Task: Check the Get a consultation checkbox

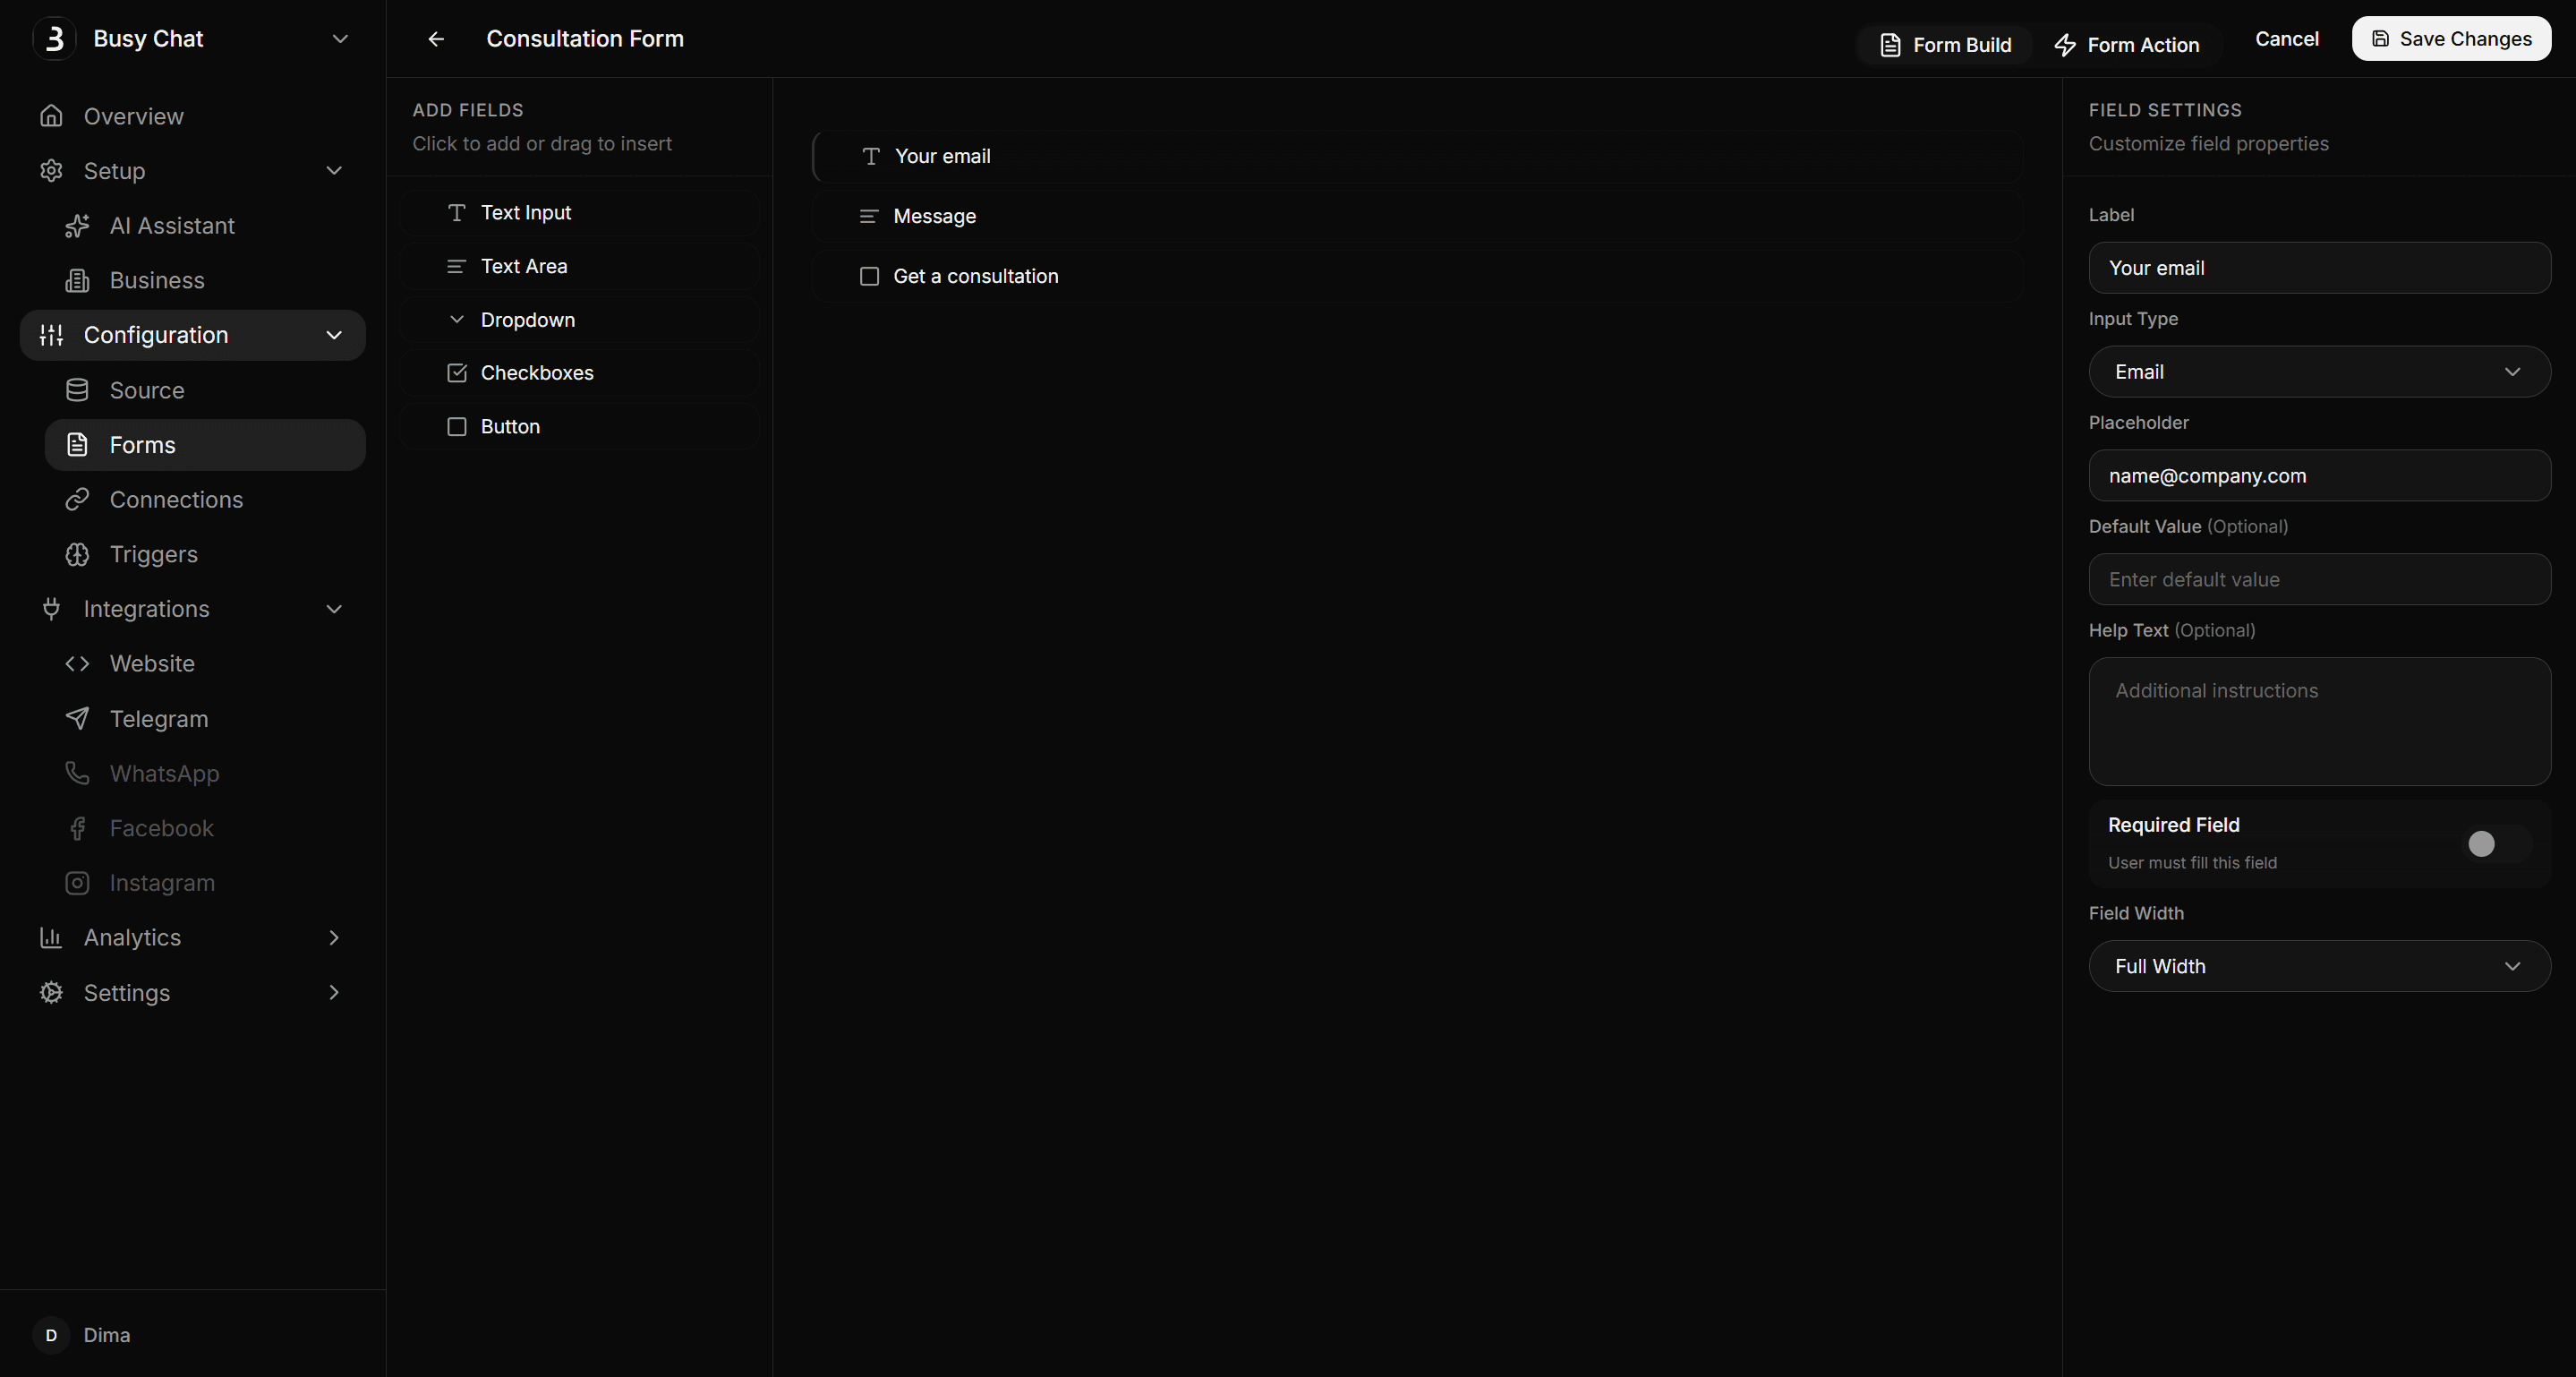Action: 869,276
